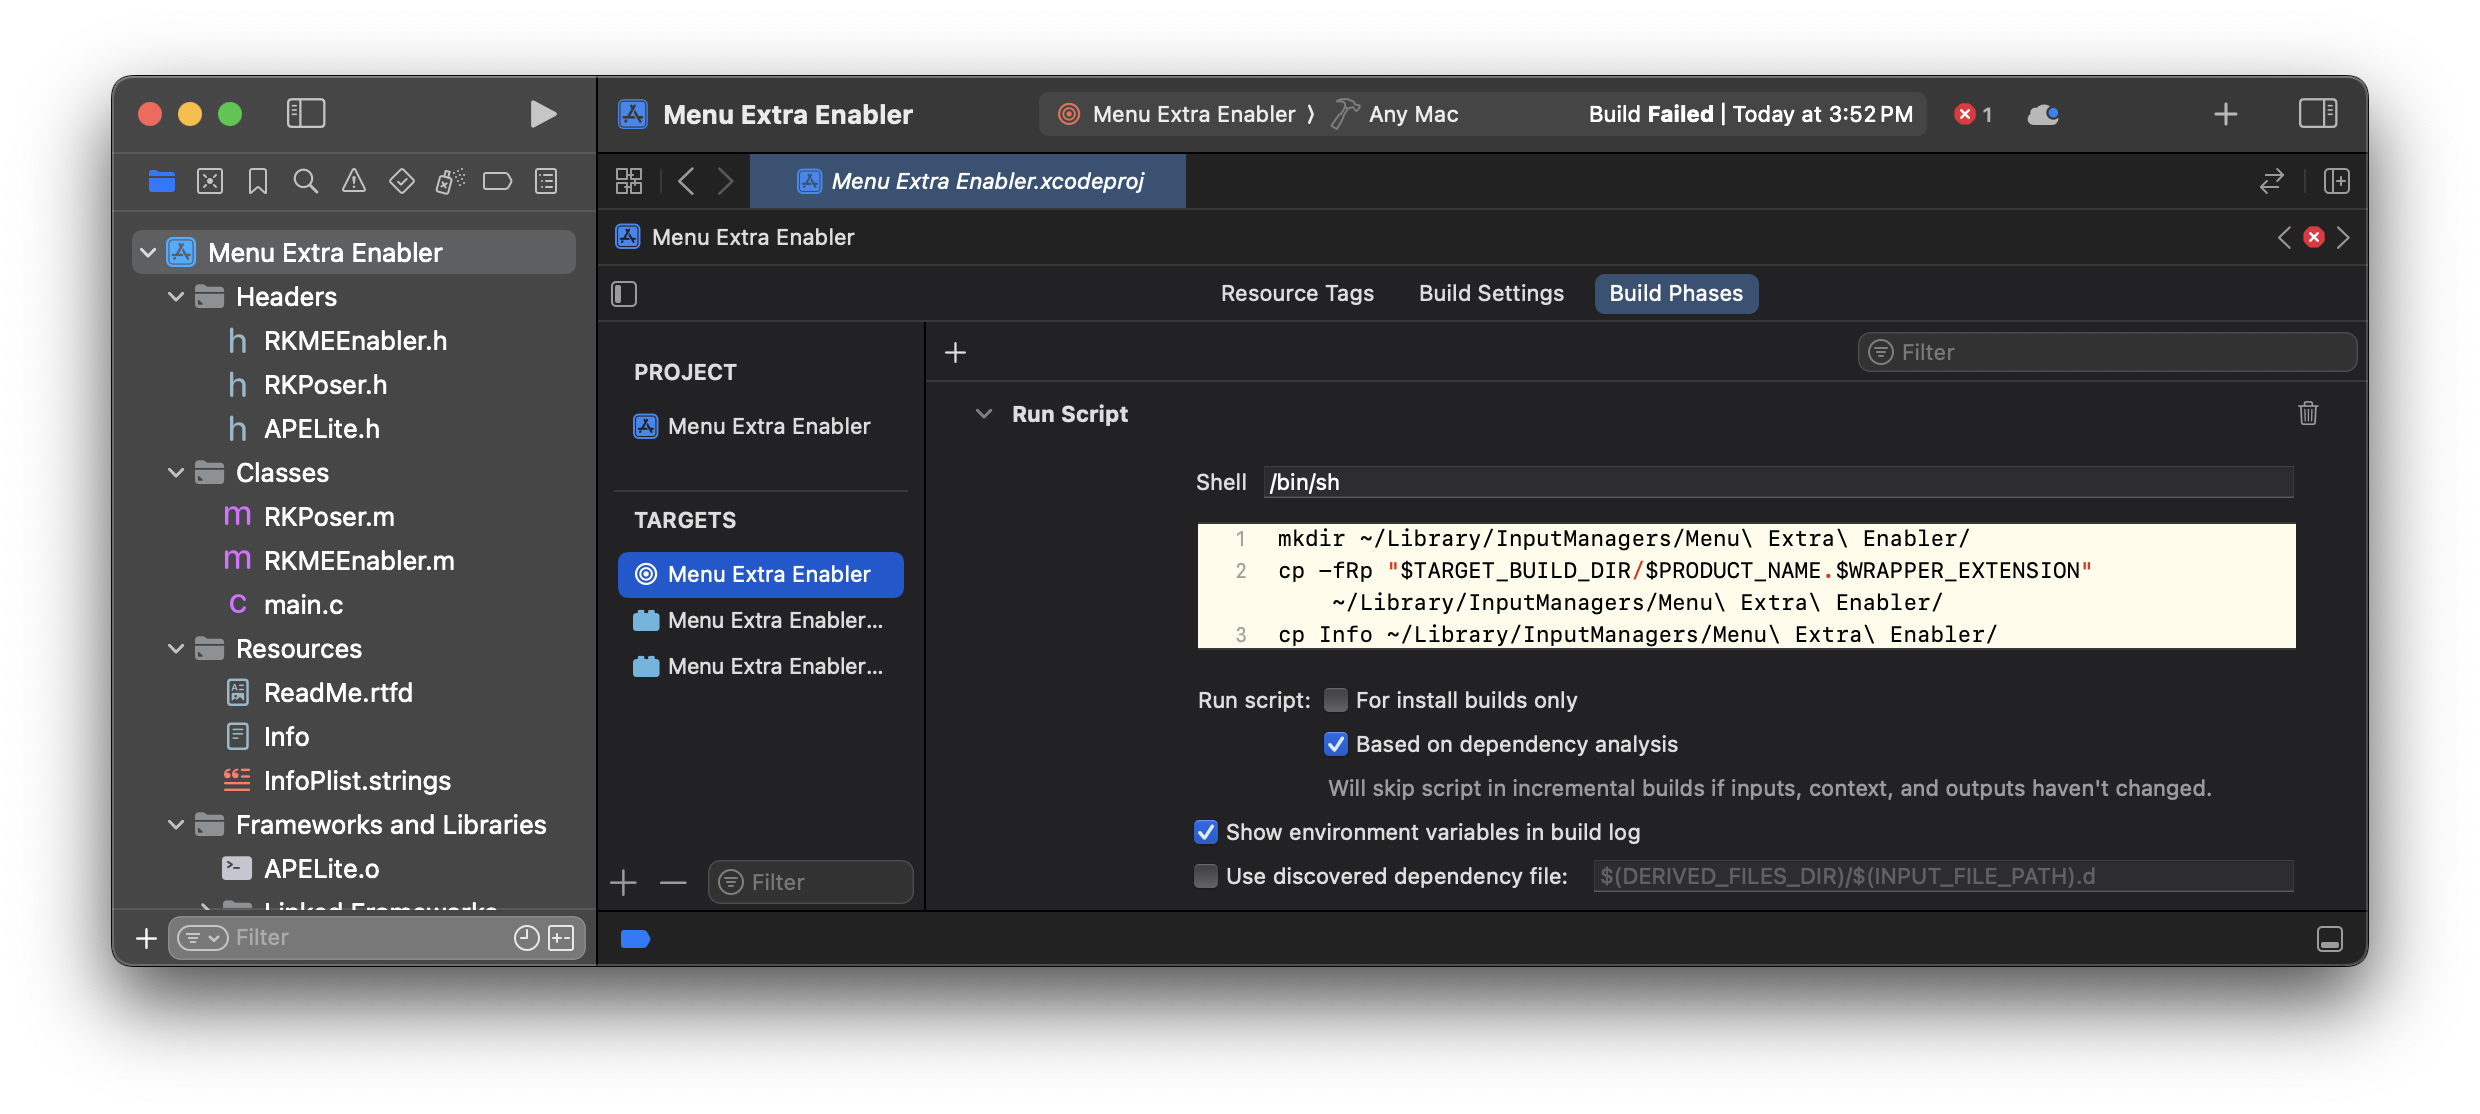Collapse the Frameworks and Libraries group
The height and width of the screenshot is (1114, 2480).
(176, 825)
